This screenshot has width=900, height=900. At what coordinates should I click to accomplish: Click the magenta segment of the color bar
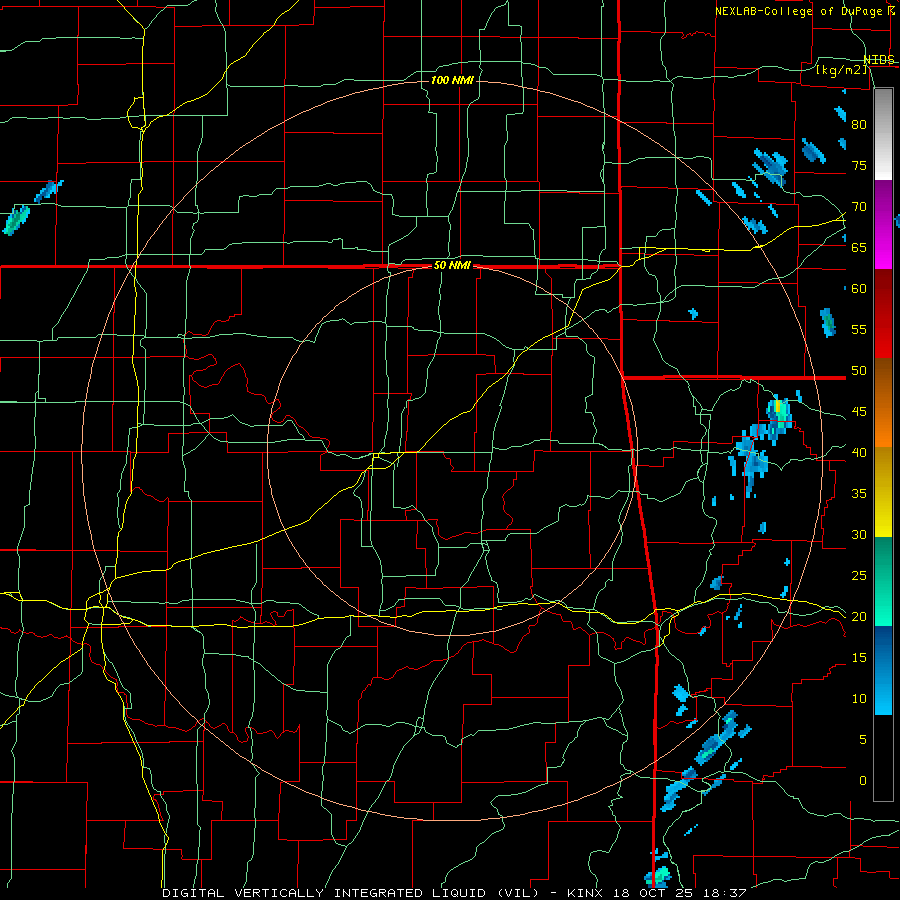click(x=883, y=224)
